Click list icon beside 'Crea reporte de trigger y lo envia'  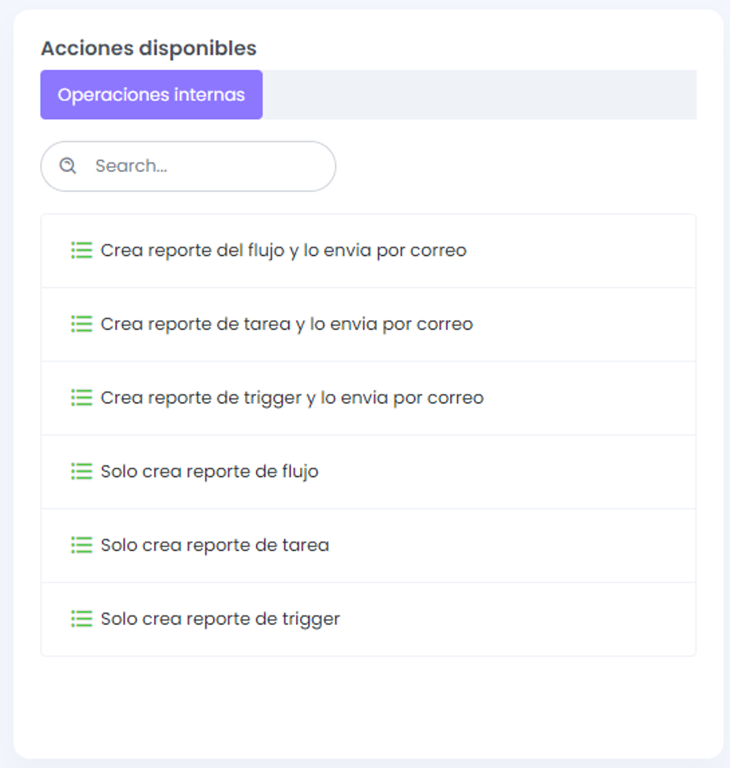pos(81,398)
